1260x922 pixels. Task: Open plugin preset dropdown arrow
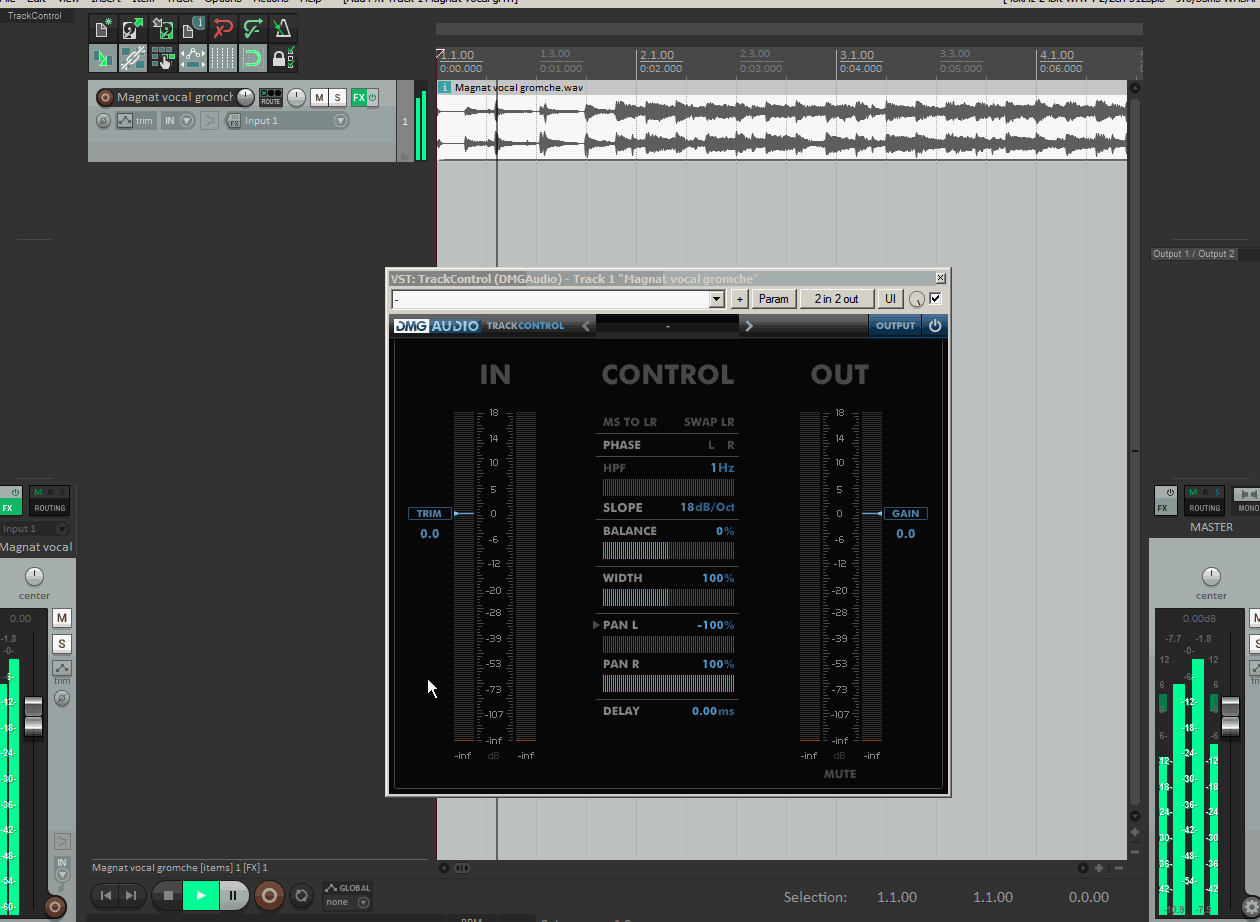(x=716, y=299)
